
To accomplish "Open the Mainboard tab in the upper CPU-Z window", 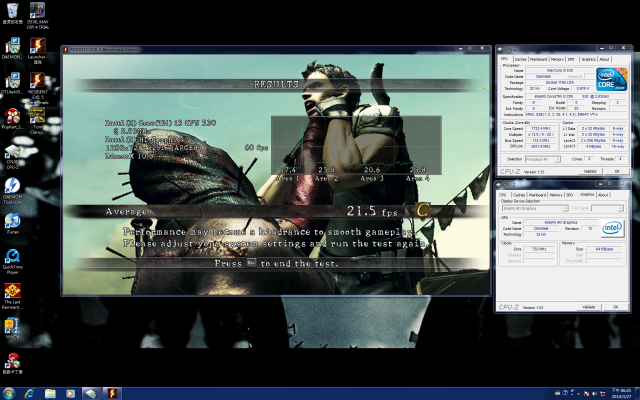I will point(538,59).
